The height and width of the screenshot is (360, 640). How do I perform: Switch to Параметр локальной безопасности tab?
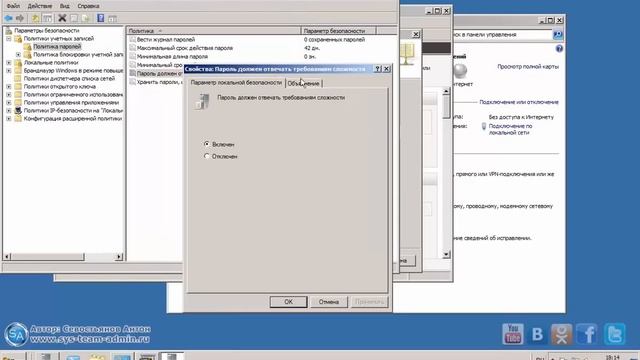[236, 83]
